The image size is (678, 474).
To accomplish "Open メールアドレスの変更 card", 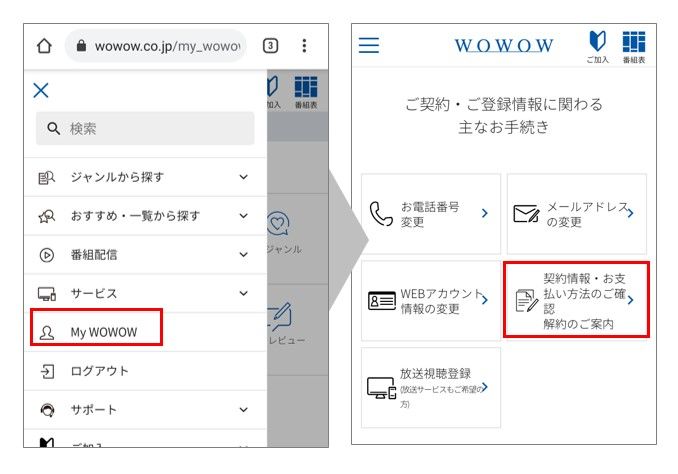I will [577, 214].
